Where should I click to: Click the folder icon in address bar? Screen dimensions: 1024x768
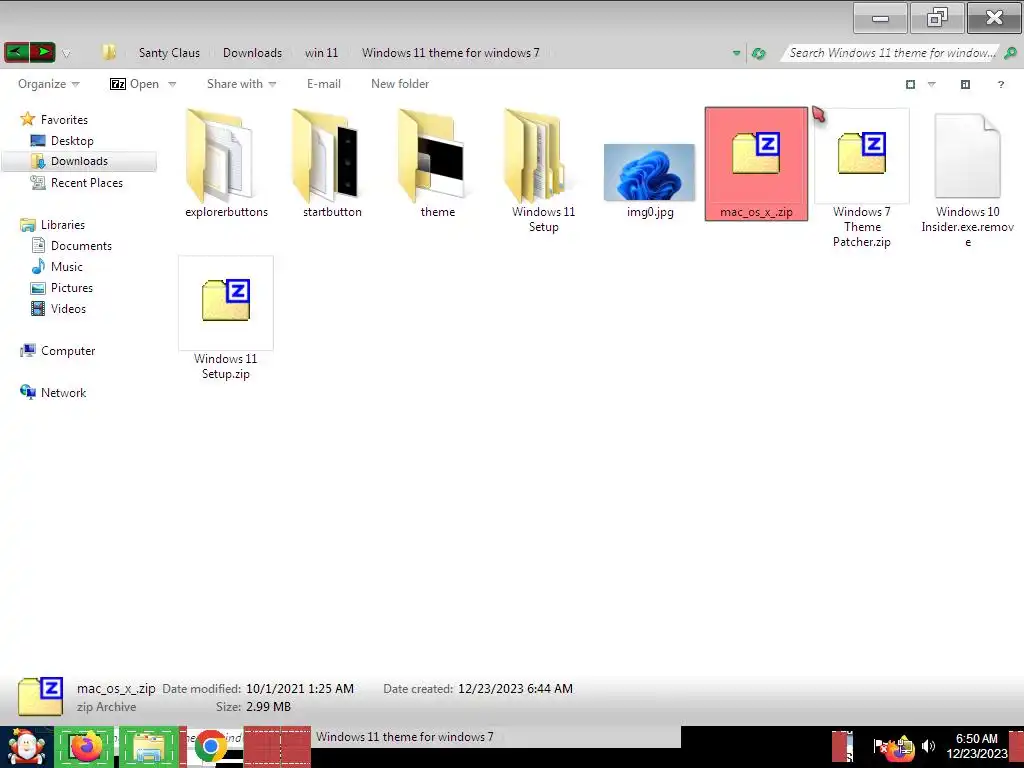click(x=109, y=52)
